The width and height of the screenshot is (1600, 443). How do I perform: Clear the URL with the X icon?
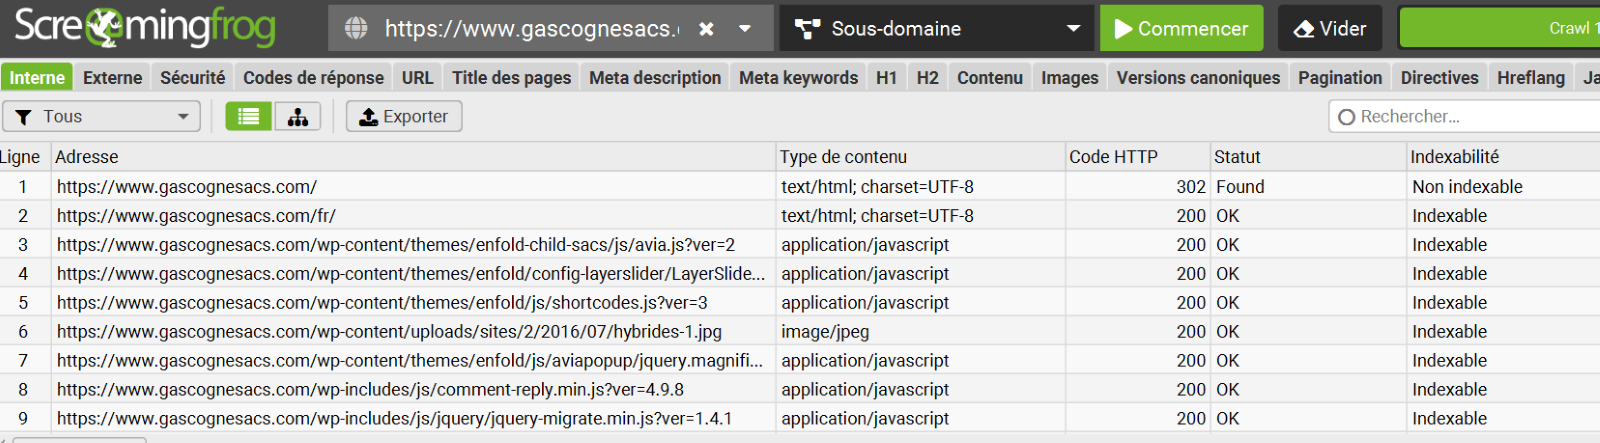[x=706, y=29]
